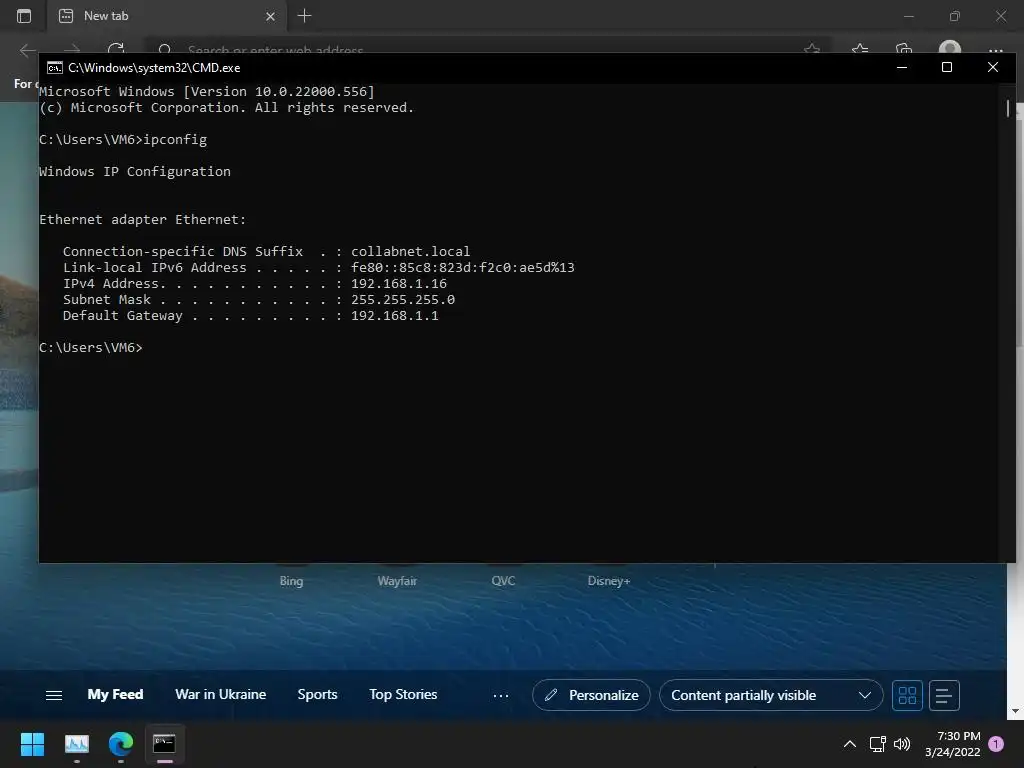Open the volume speaker tray icon
This screenshot has height=768, width=1024.
[902, 744]
